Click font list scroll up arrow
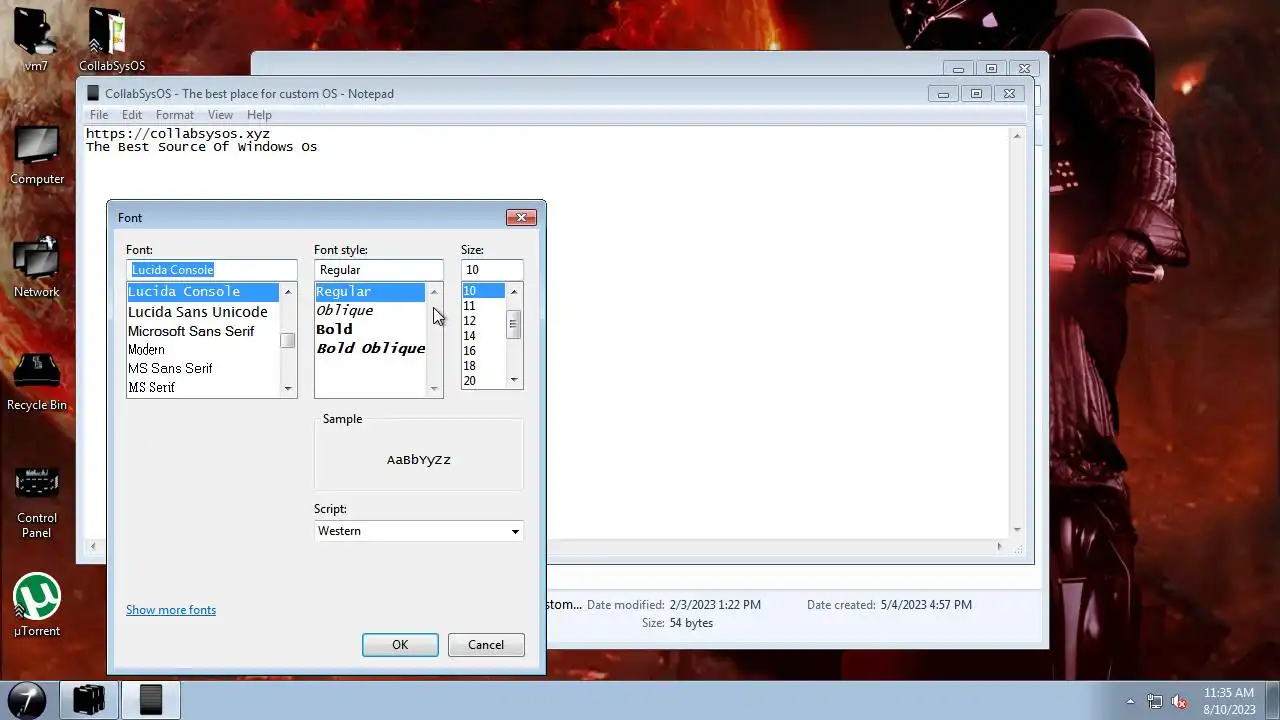This screenshot has height=720, width=1280. pyautogui.click(x=288, y=292)
